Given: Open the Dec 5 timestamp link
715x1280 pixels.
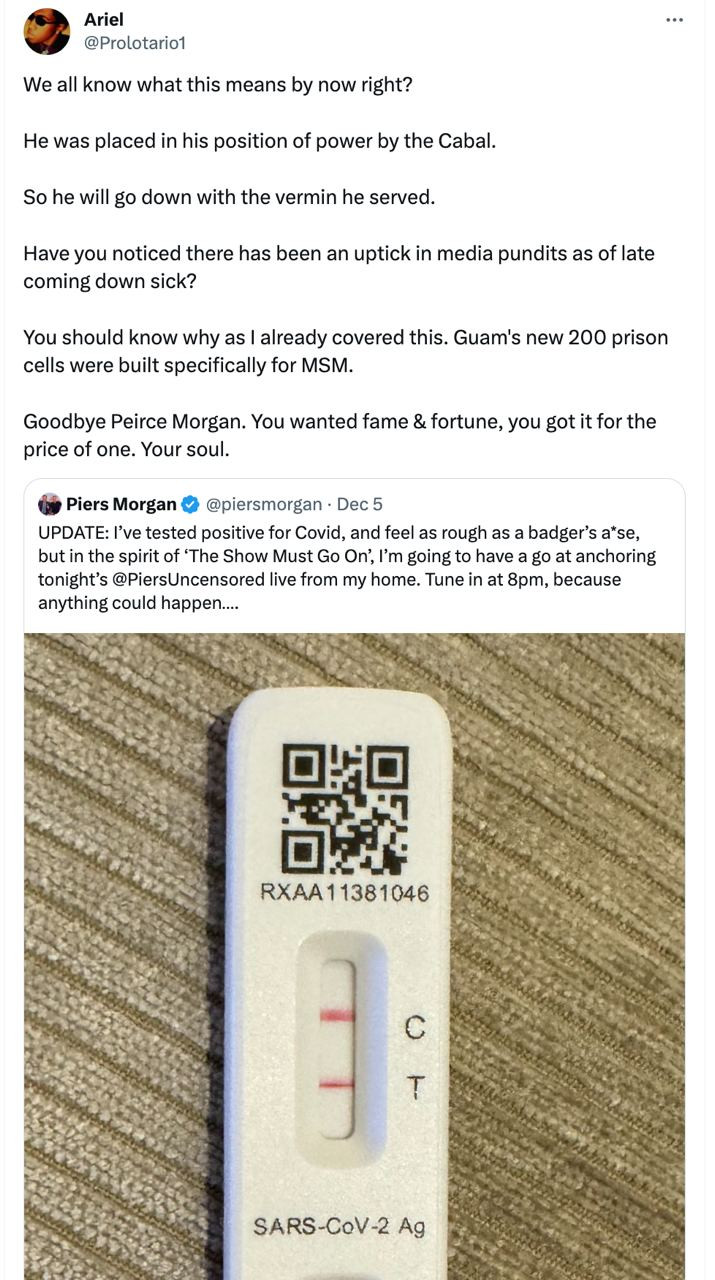Looking at the screenshot, I should (x=360, y=504).
